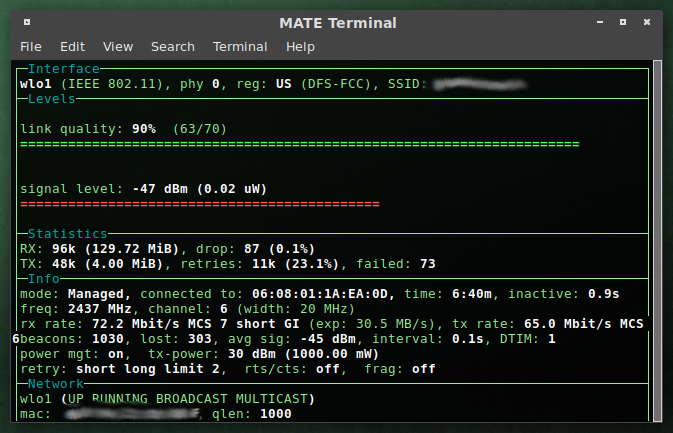Click the signal level value -47 dBm
The height and width of the screenshot is (433, 673).
(160, 189)
